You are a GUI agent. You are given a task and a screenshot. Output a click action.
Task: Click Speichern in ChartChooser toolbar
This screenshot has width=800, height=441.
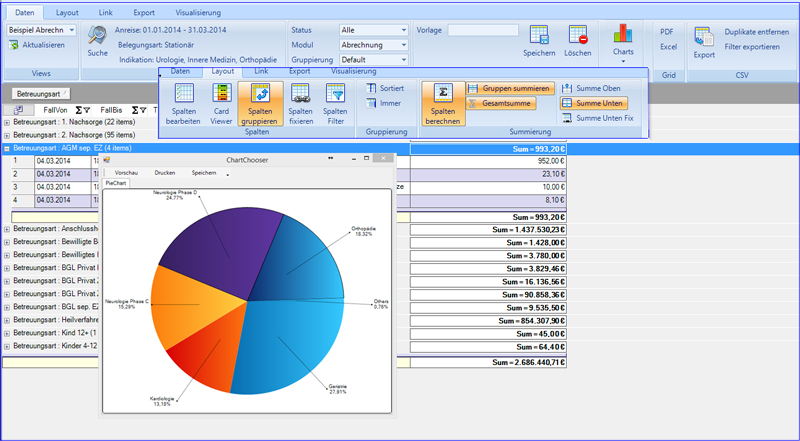[x=204, y=173]
